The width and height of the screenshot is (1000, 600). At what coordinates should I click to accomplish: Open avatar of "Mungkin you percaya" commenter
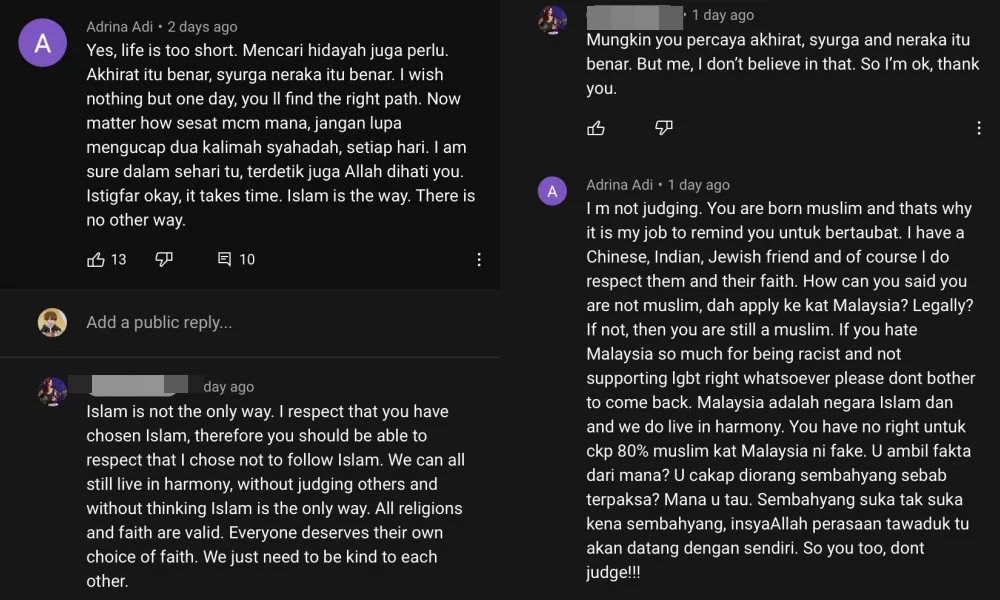pos(553,19)
